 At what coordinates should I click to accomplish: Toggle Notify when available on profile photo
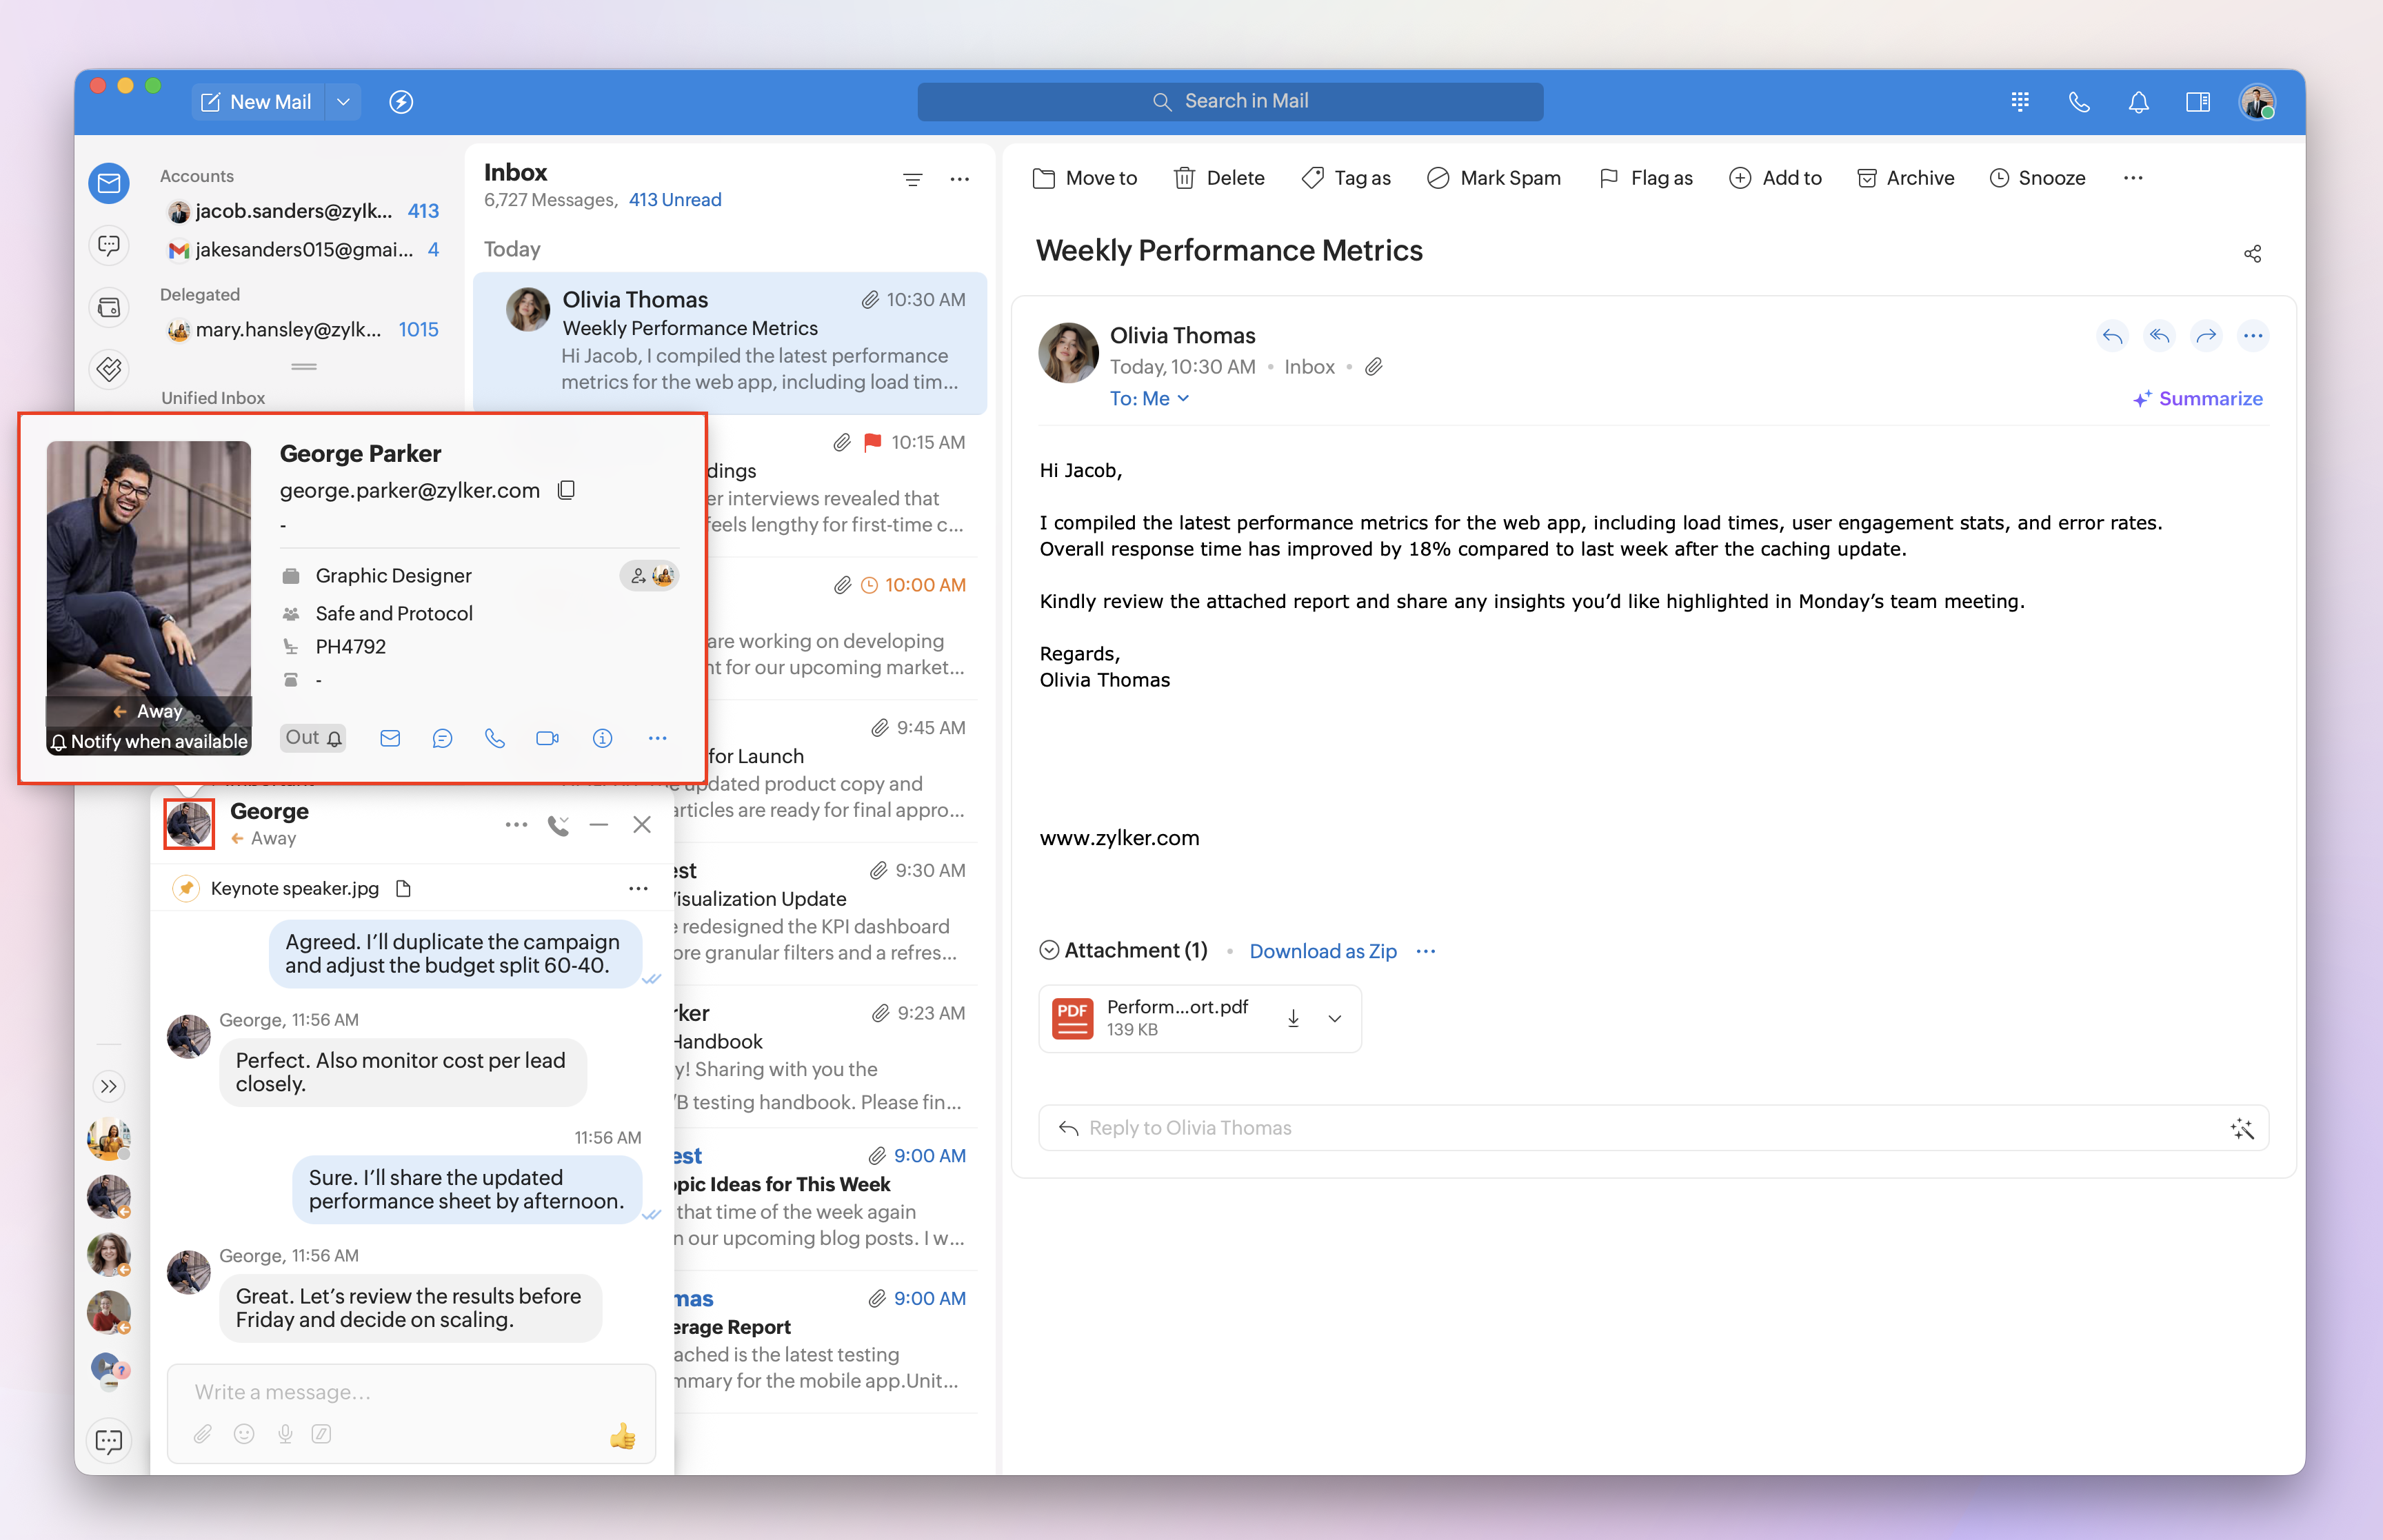click(x=149, y=741)
